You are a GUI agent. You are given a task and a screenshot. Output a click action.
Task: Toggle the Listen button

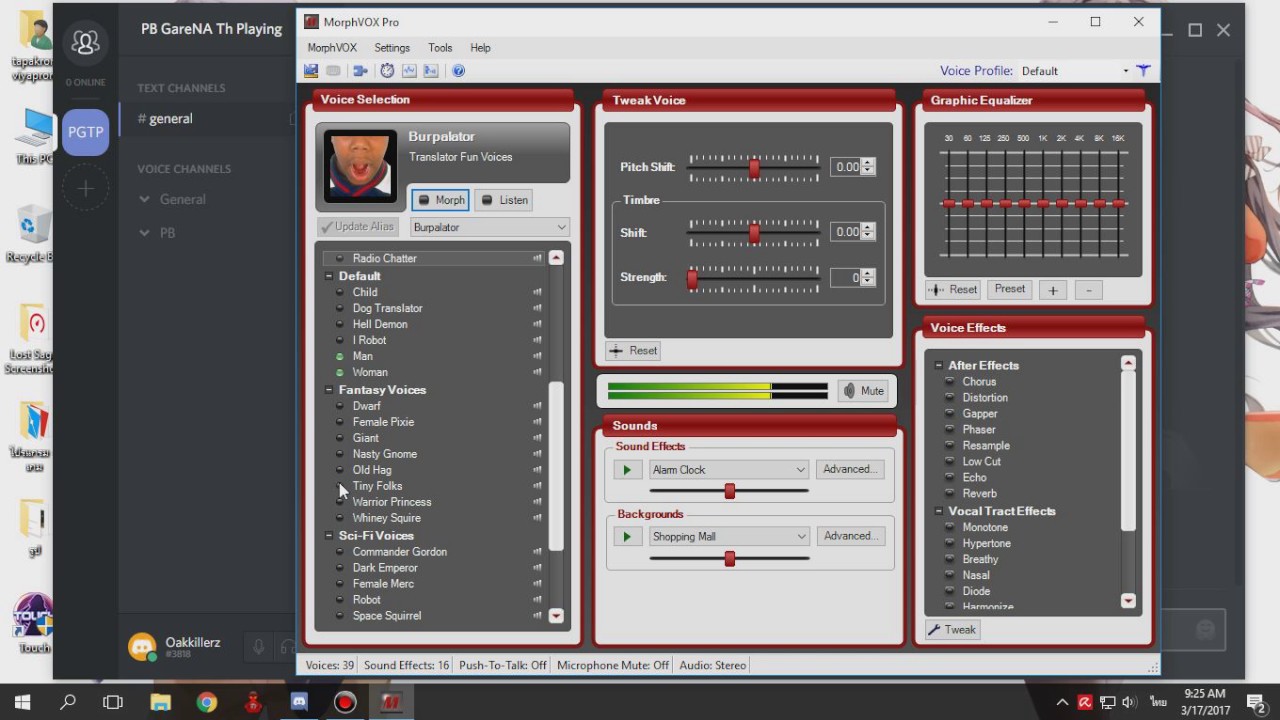pyautogui.click(x=504, y=200)
